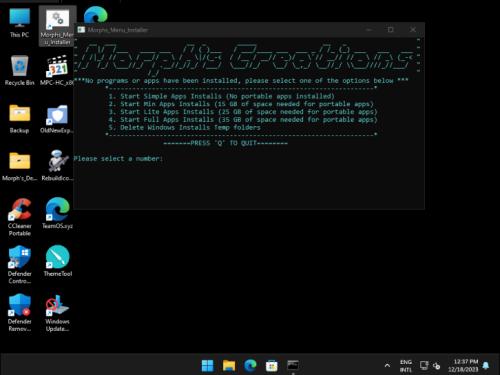This screenshot has width=500, height=375.
Task: Open the Backup folder icon
Action: pos(19,119)
